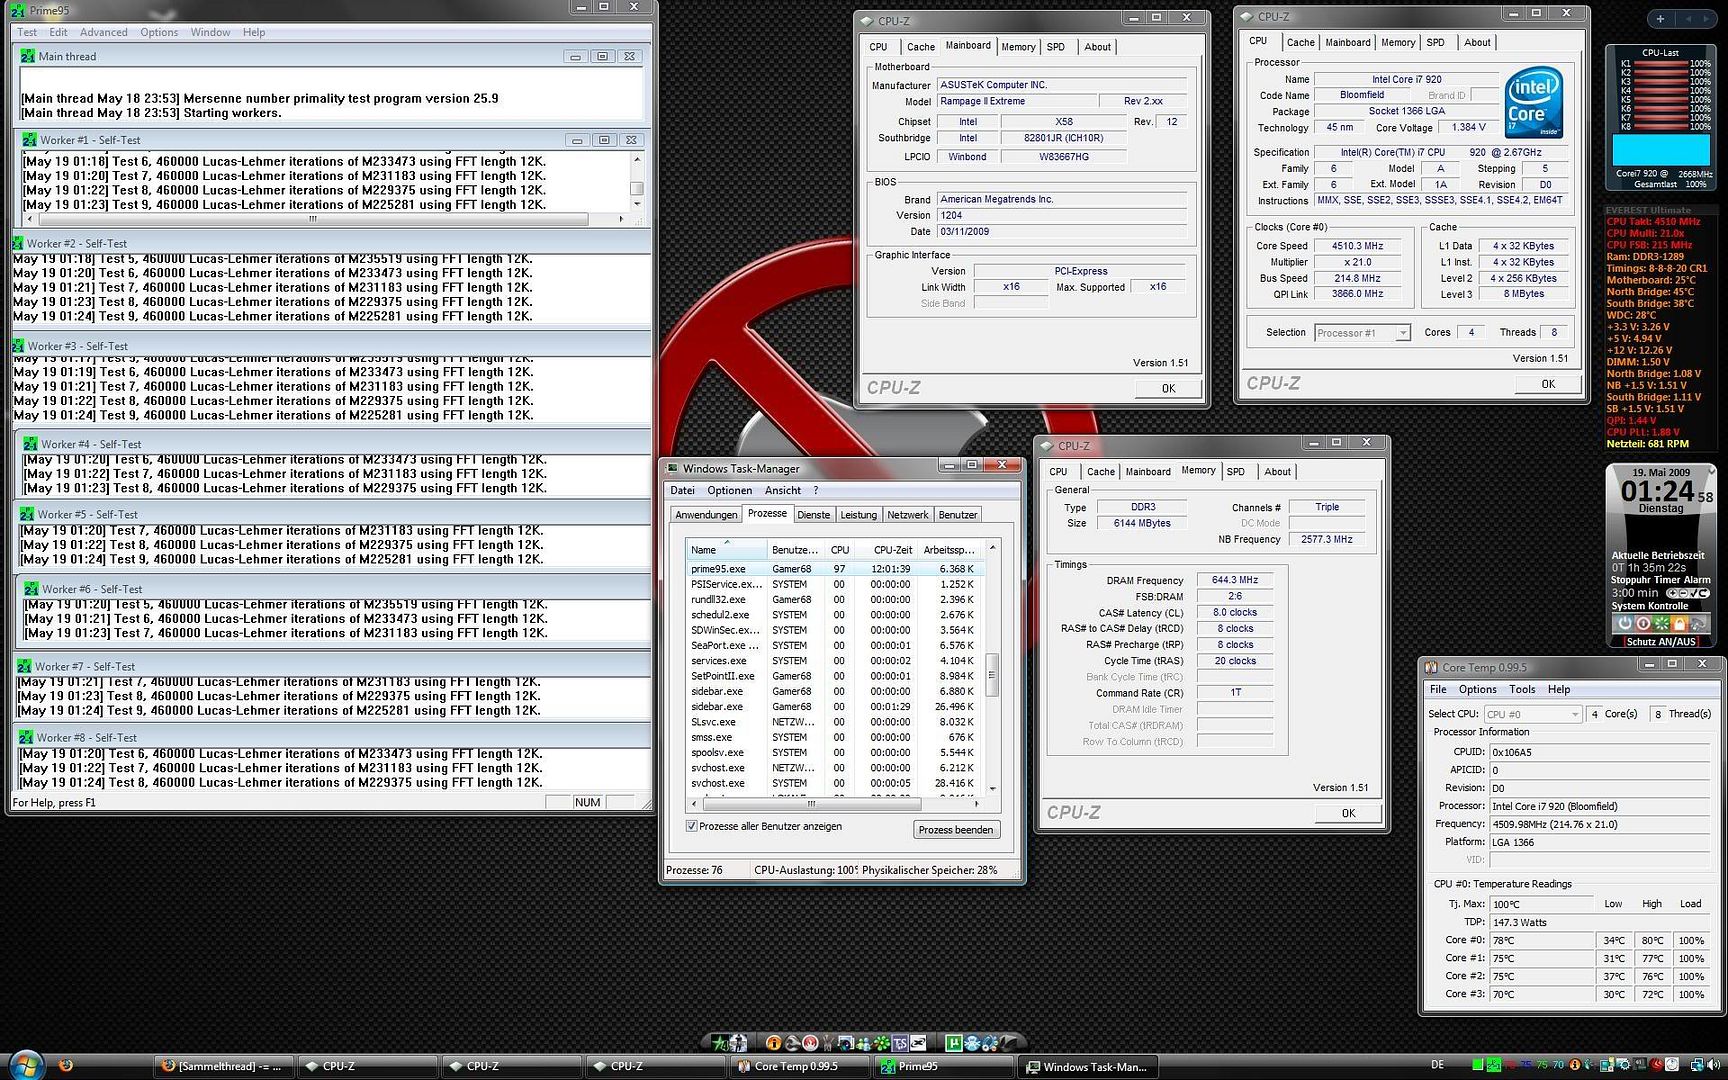The image size is (1728, 1080).
Task: Open SPD tab in CPU-Z Mainboard window
Action: click(1056, 47)
